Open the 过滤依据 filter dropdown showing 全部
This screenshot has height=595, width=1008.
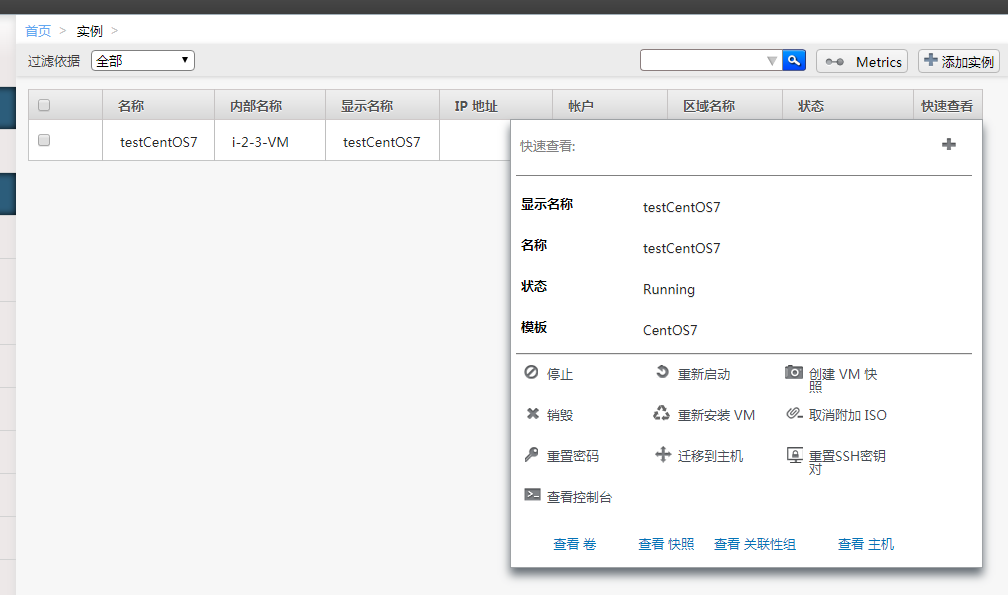point(141,60)
